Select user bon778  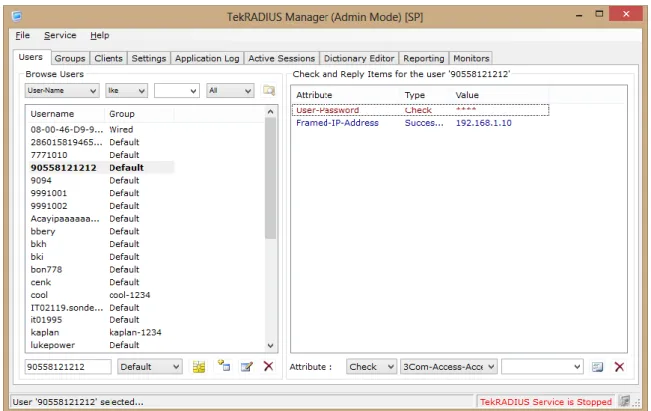coord(100,269)
